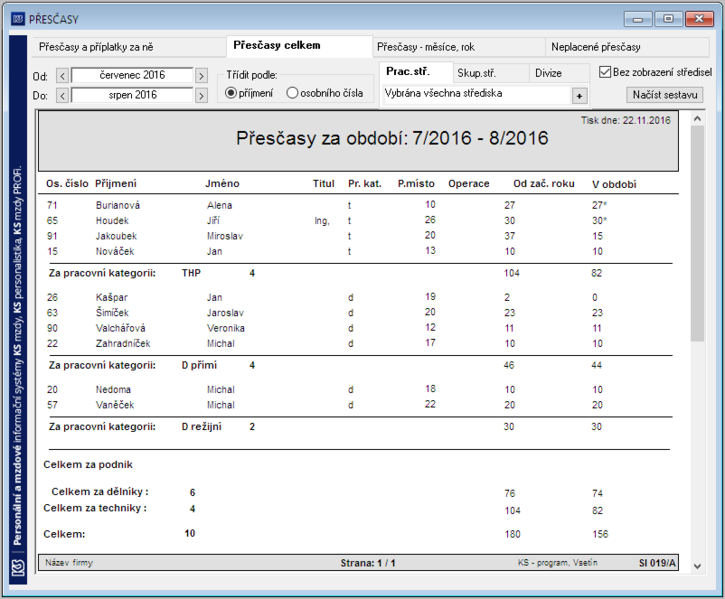Click the Valchářová surname cell

(121, 328)
